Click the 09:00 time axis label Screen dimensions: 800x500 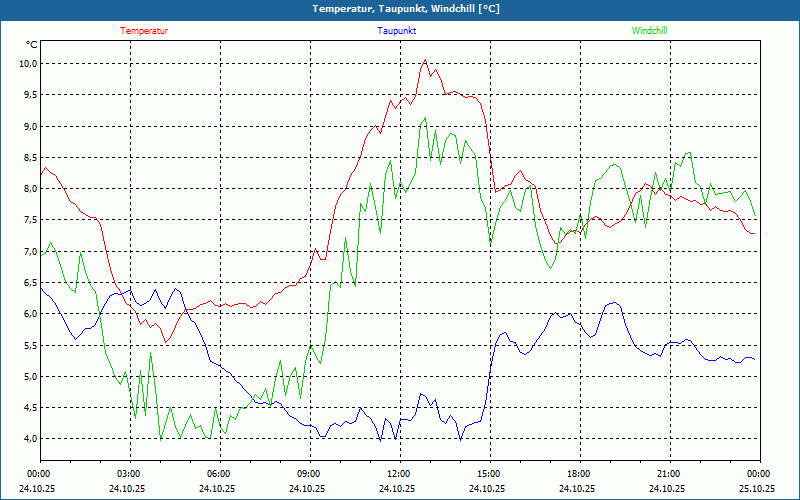pos(309,474)
